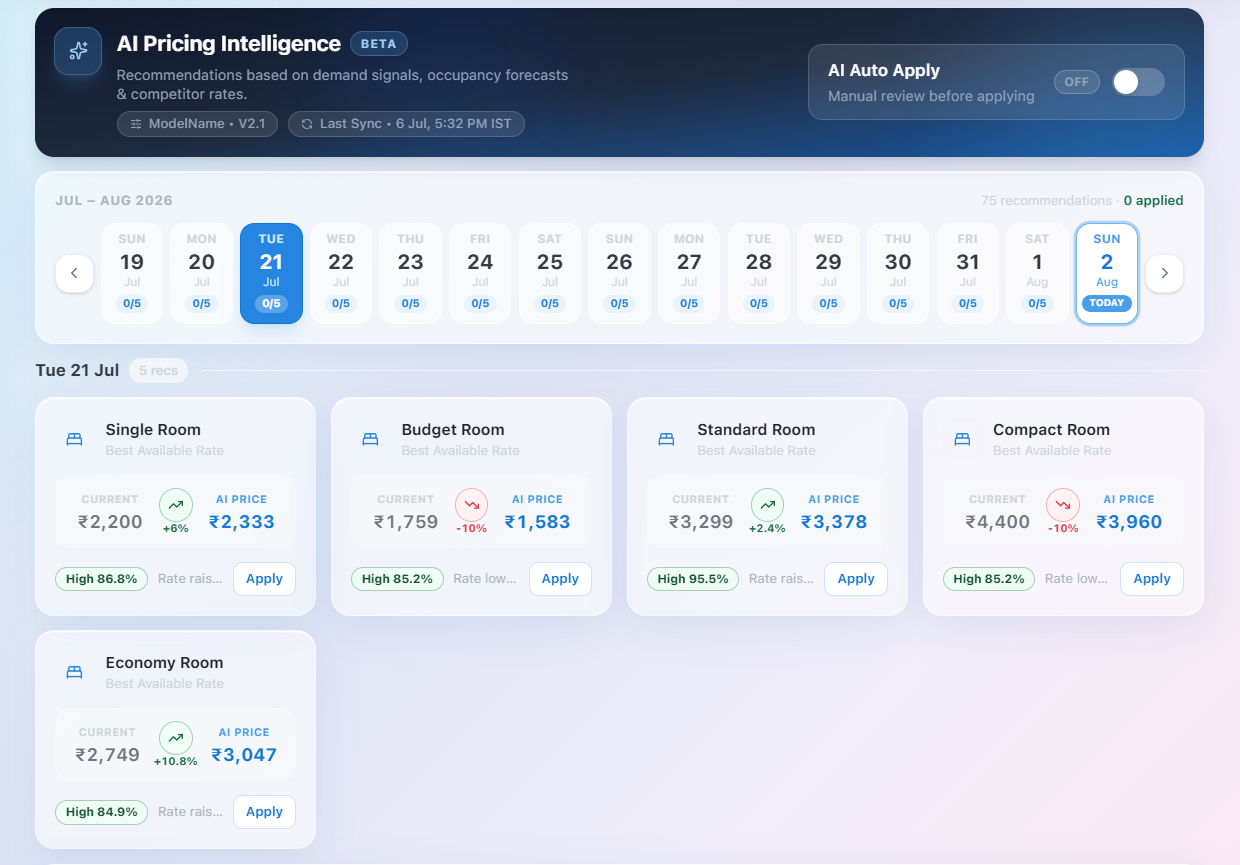Click the ModelName V2.1 chip
The width and height of the screenshot is (1240, 865).
pyautogui.click(x=197, y=124)
